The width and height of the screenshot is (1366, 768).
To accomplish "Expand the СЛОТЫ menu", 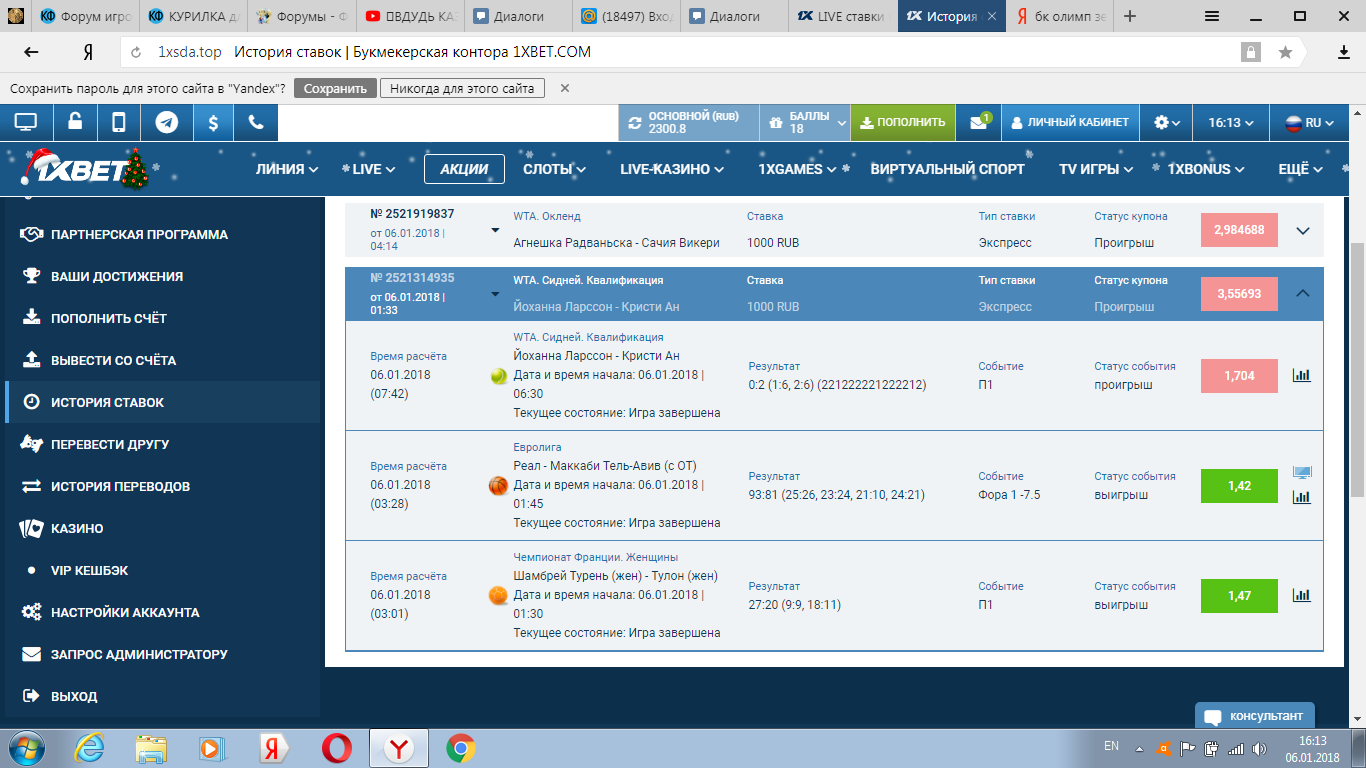I will point(554,169).
